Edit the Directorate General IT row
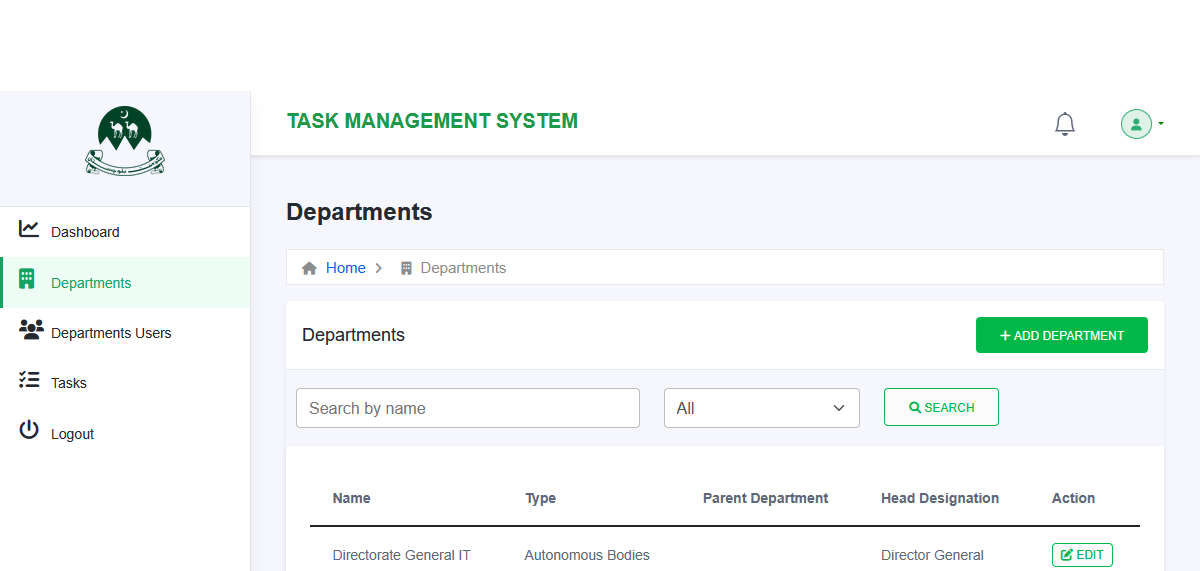The image size is (1200, 571). [x=1082, y=555]
